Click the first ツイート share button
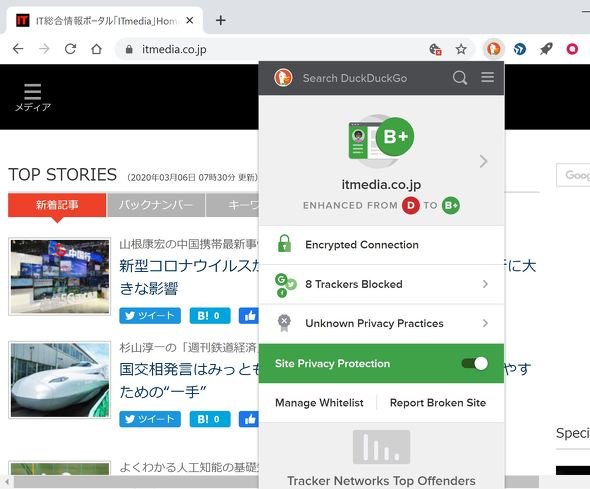590x489 pixels. pyautogui.click(x=150, y=316)
